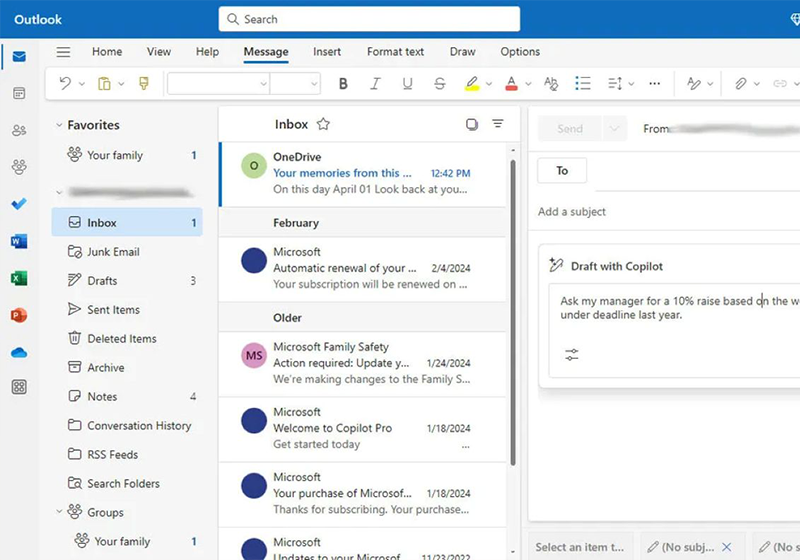This screenshot has height=560, width=800.
Task: Open the People contacts icon
Action: pyautogui.click(x=19, y=131)
